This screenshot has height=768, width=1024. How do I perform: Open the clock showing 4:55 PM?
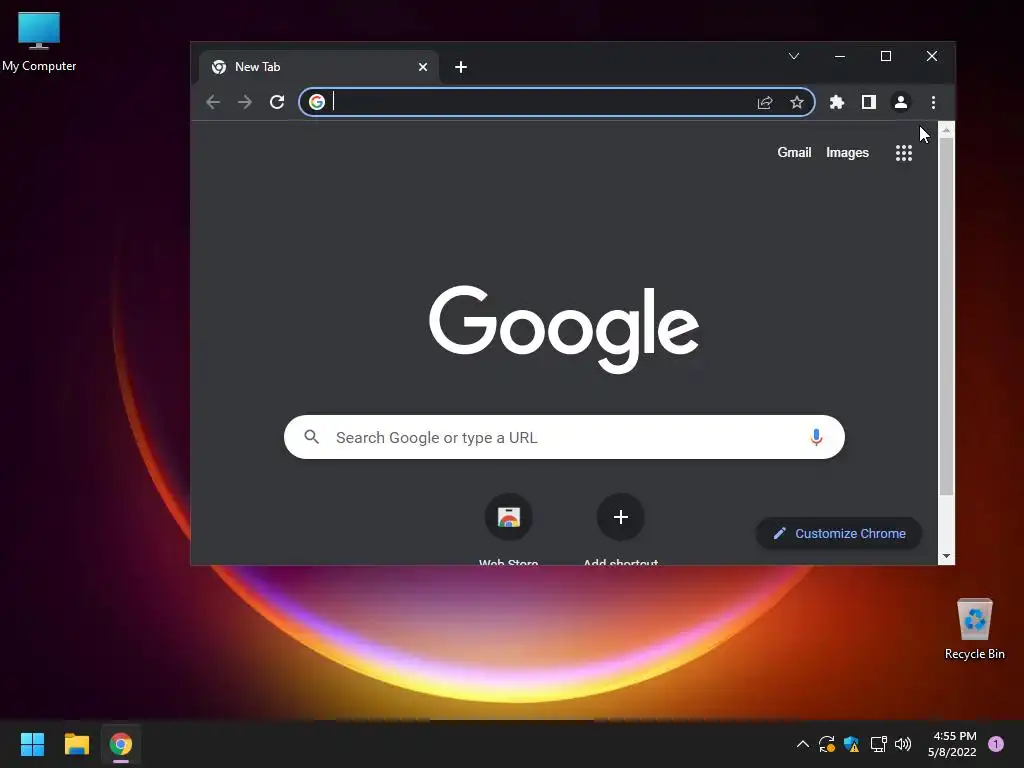(952, 744)
